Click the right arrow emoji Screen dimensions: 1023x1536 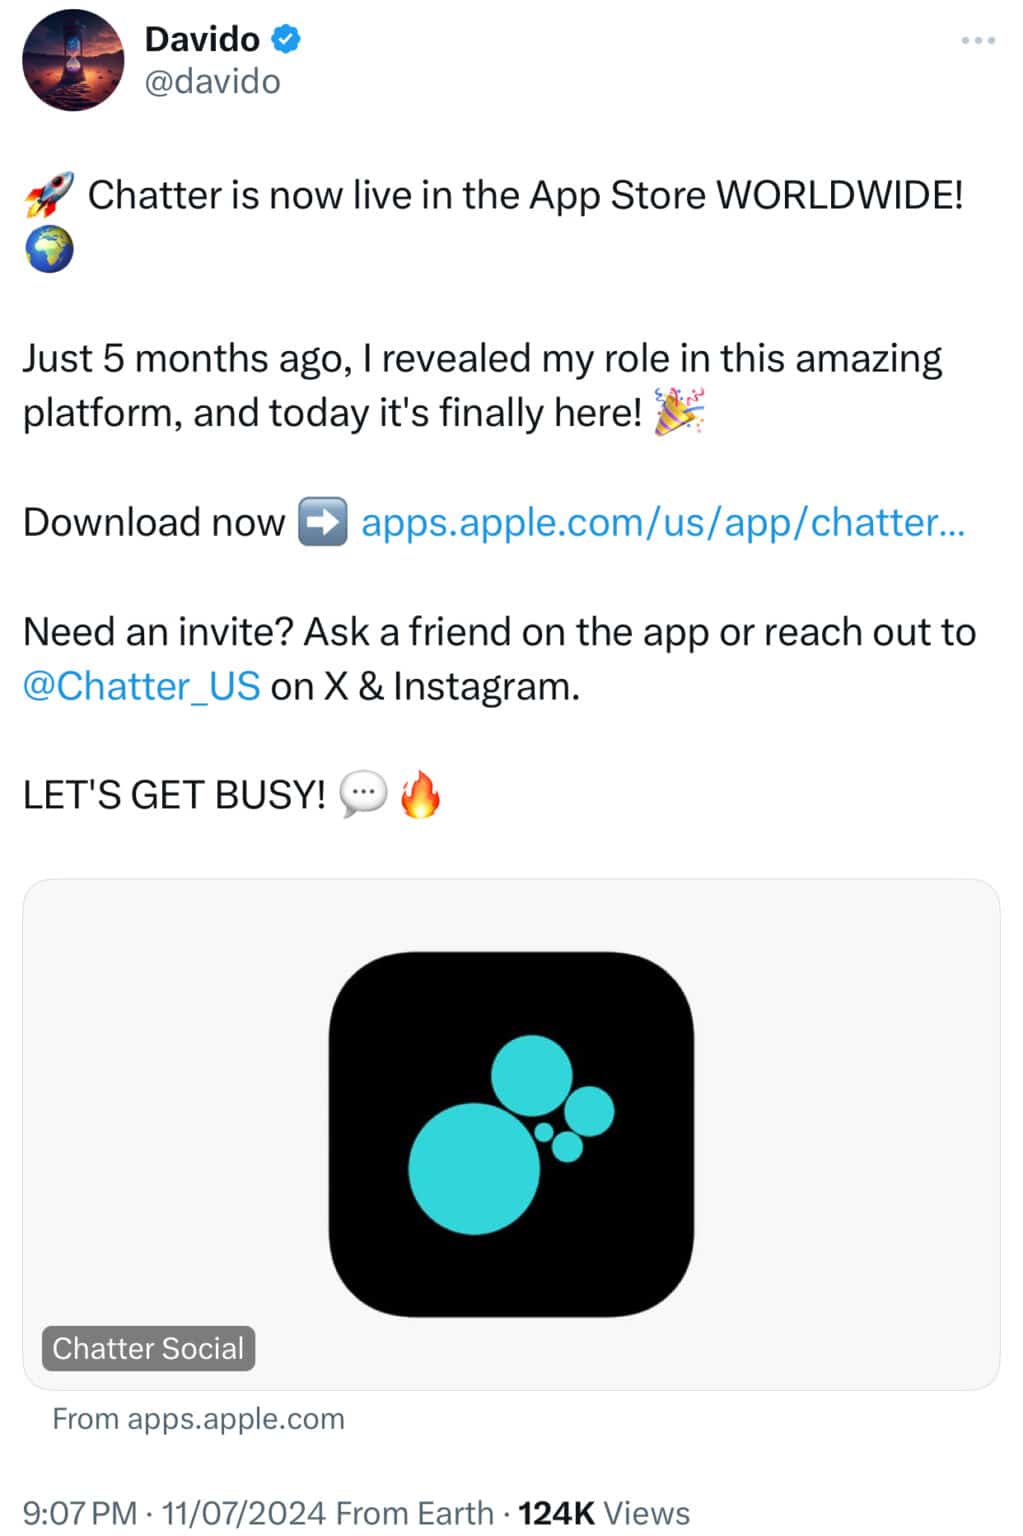(322, 522)
